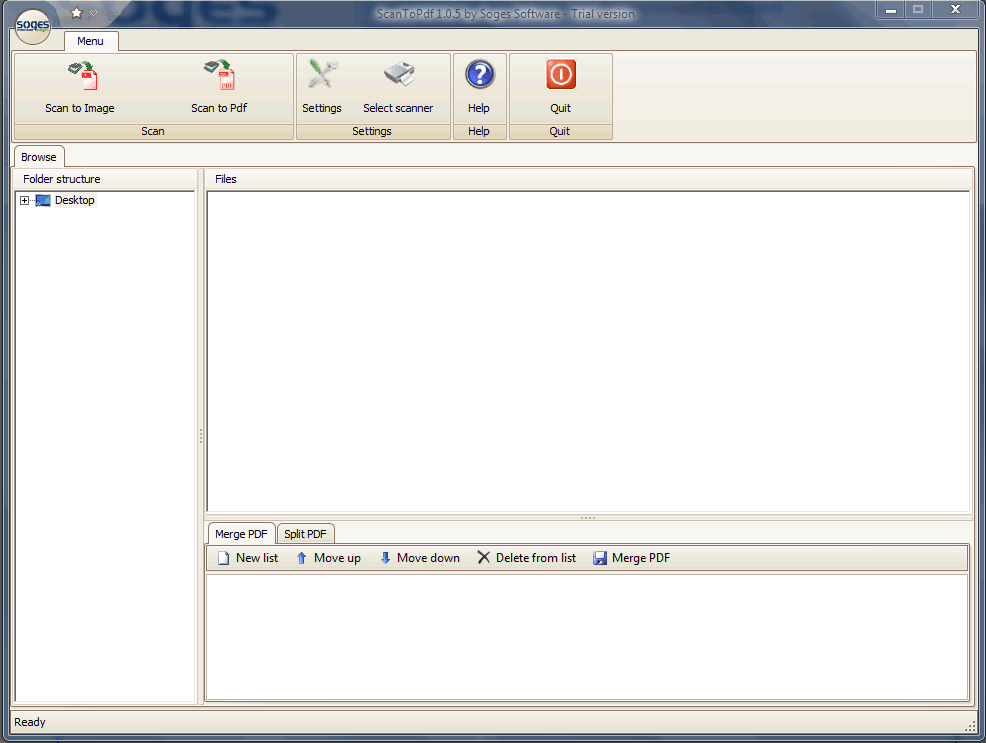The image size is (986, 743).
Task: Click the Scan to Pdf icon
Action: [219, 75]
